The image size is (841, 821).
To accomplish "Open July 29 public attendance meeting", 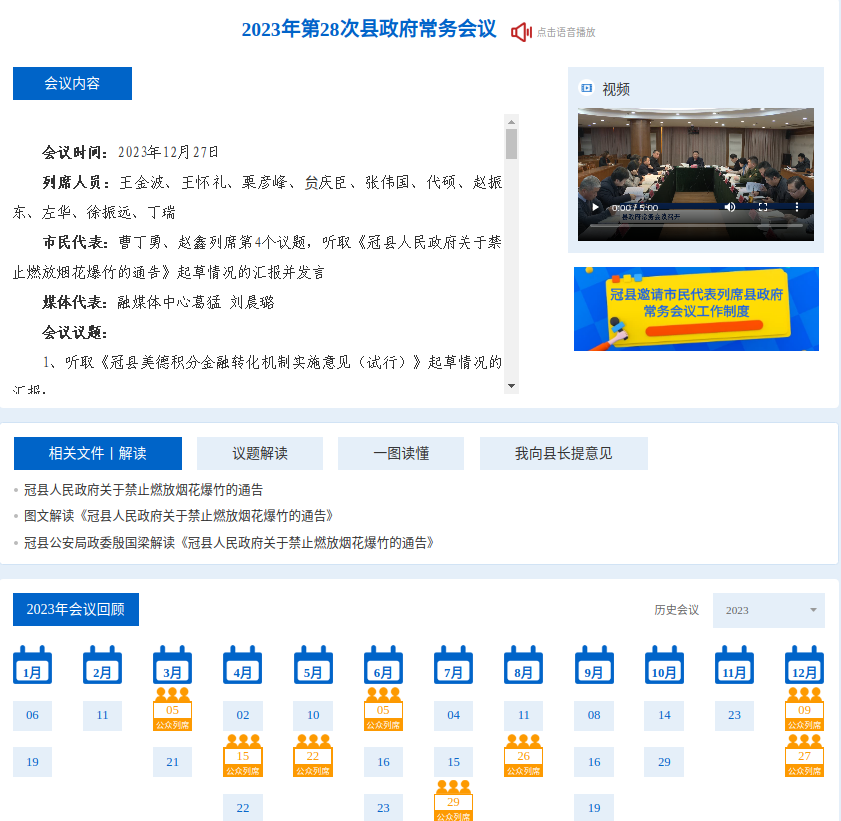I will [453, 801].
